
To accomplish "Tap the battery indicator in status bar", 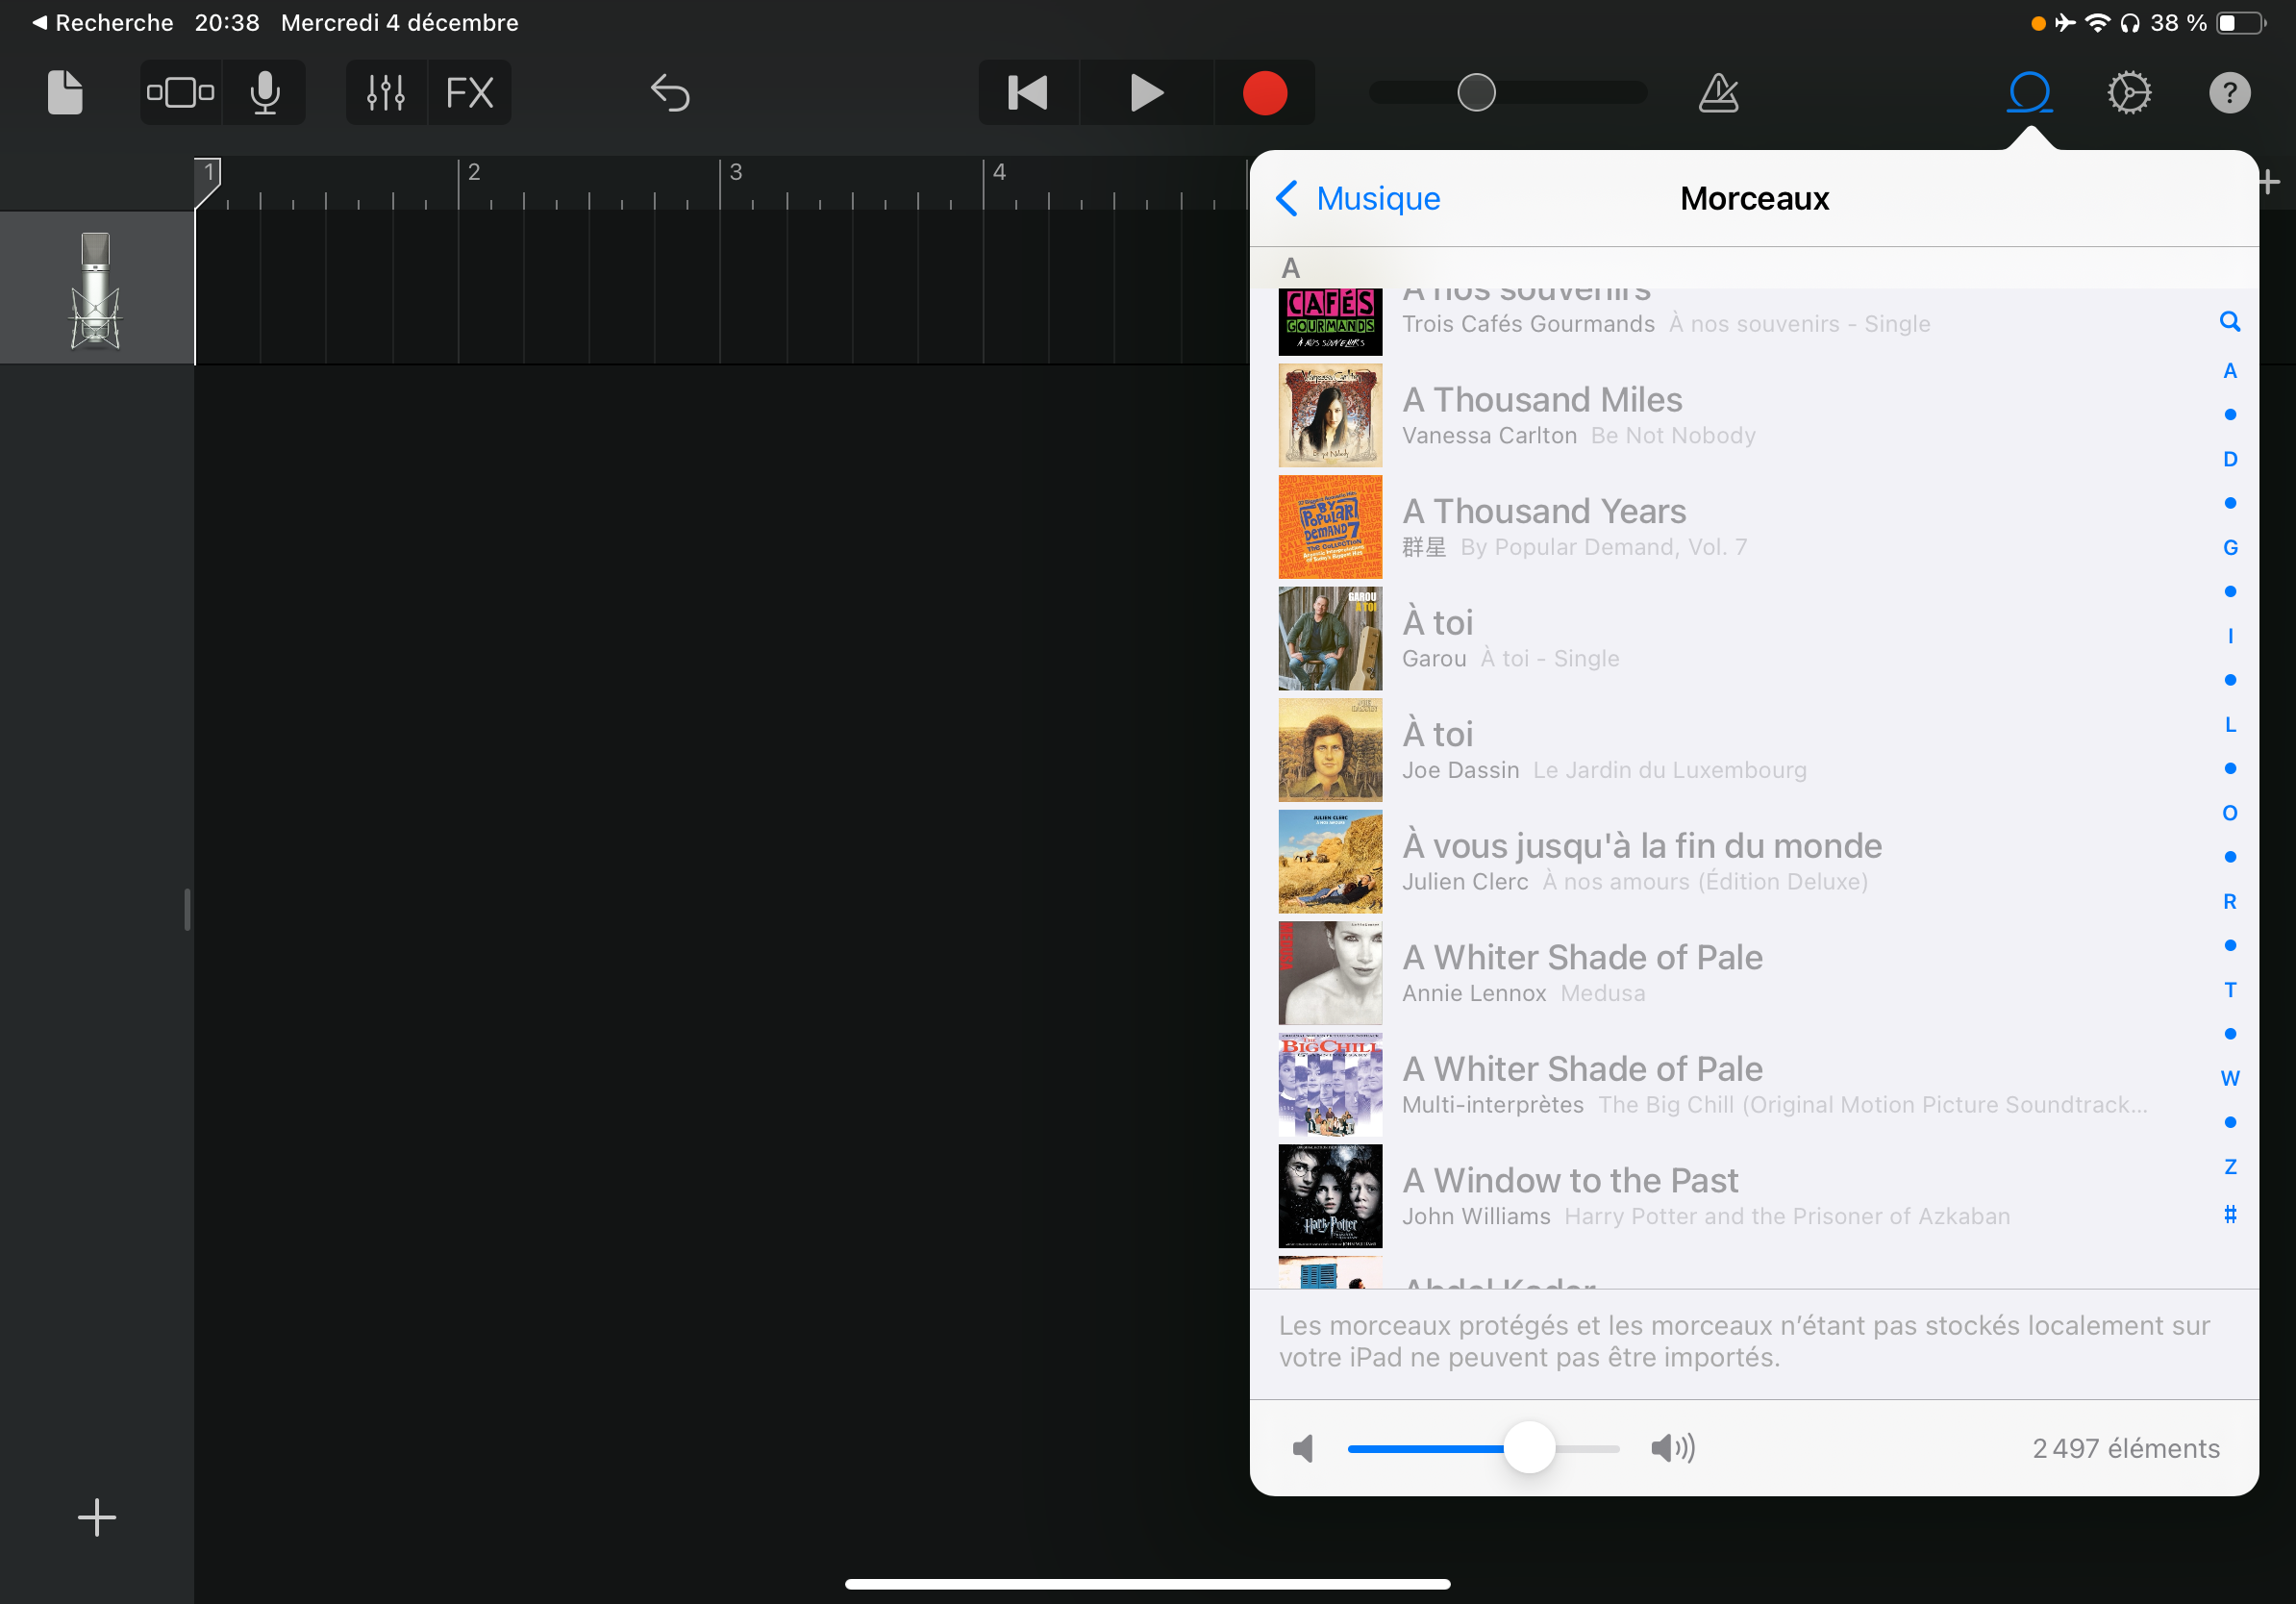I will coord(2241,22).
